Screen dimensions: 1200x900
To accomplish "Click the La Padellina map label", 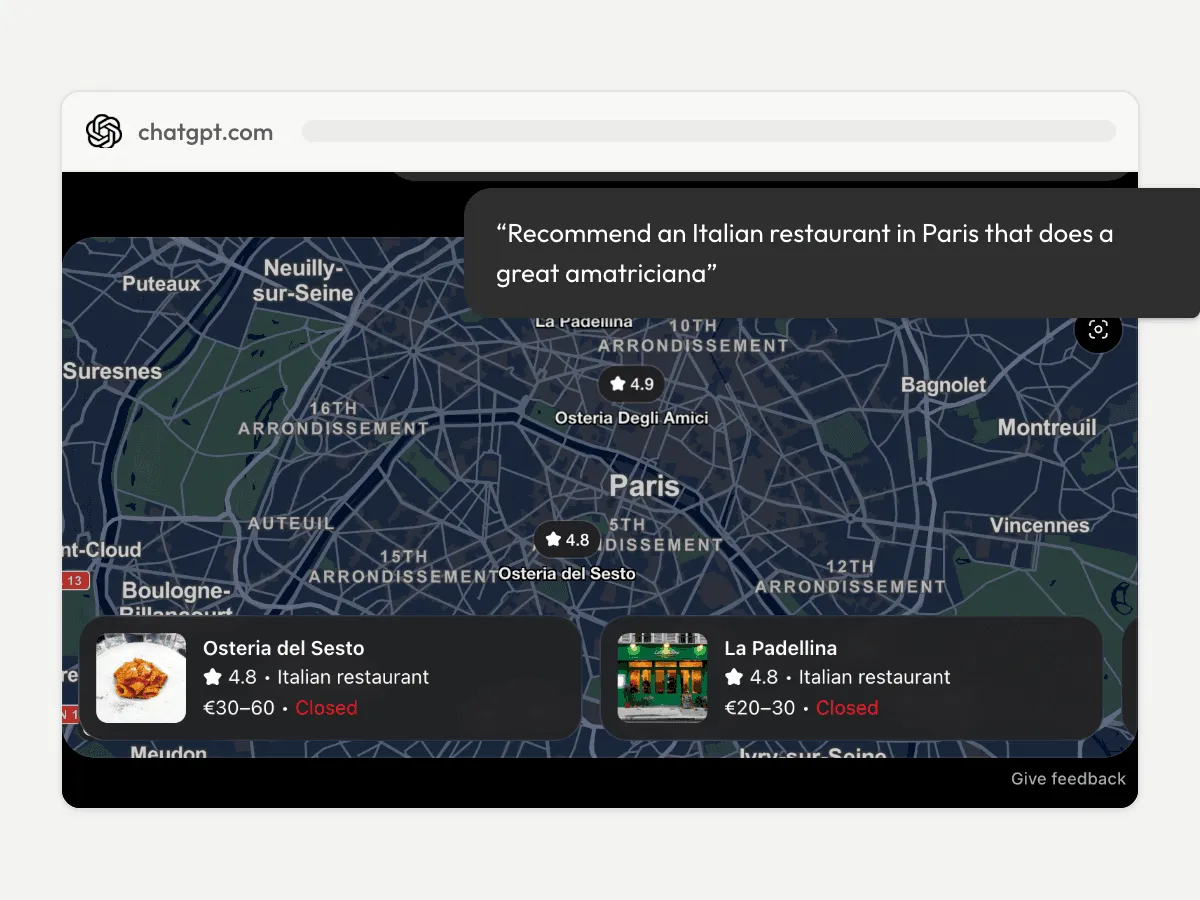I will (584, 322).
